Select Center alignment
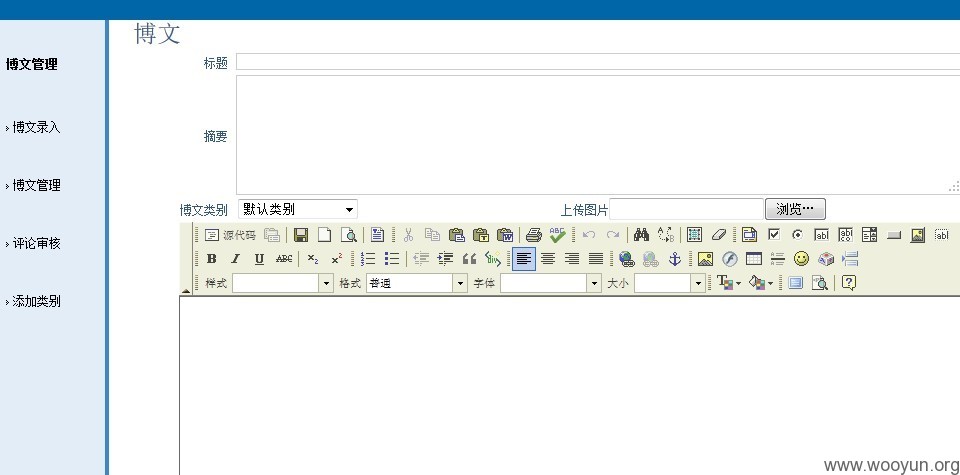The width and height of the screenshot is (960, 475). click(x=548, y=259)
